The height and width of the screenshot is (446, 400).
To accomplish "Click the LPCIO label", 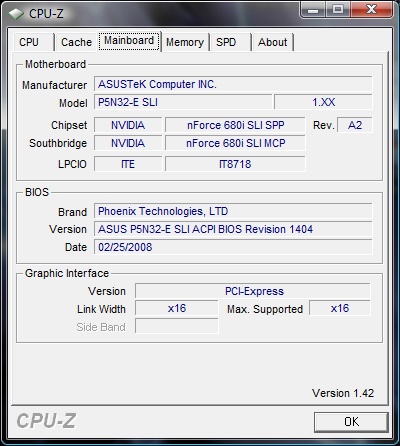I will tap(72, 164).
